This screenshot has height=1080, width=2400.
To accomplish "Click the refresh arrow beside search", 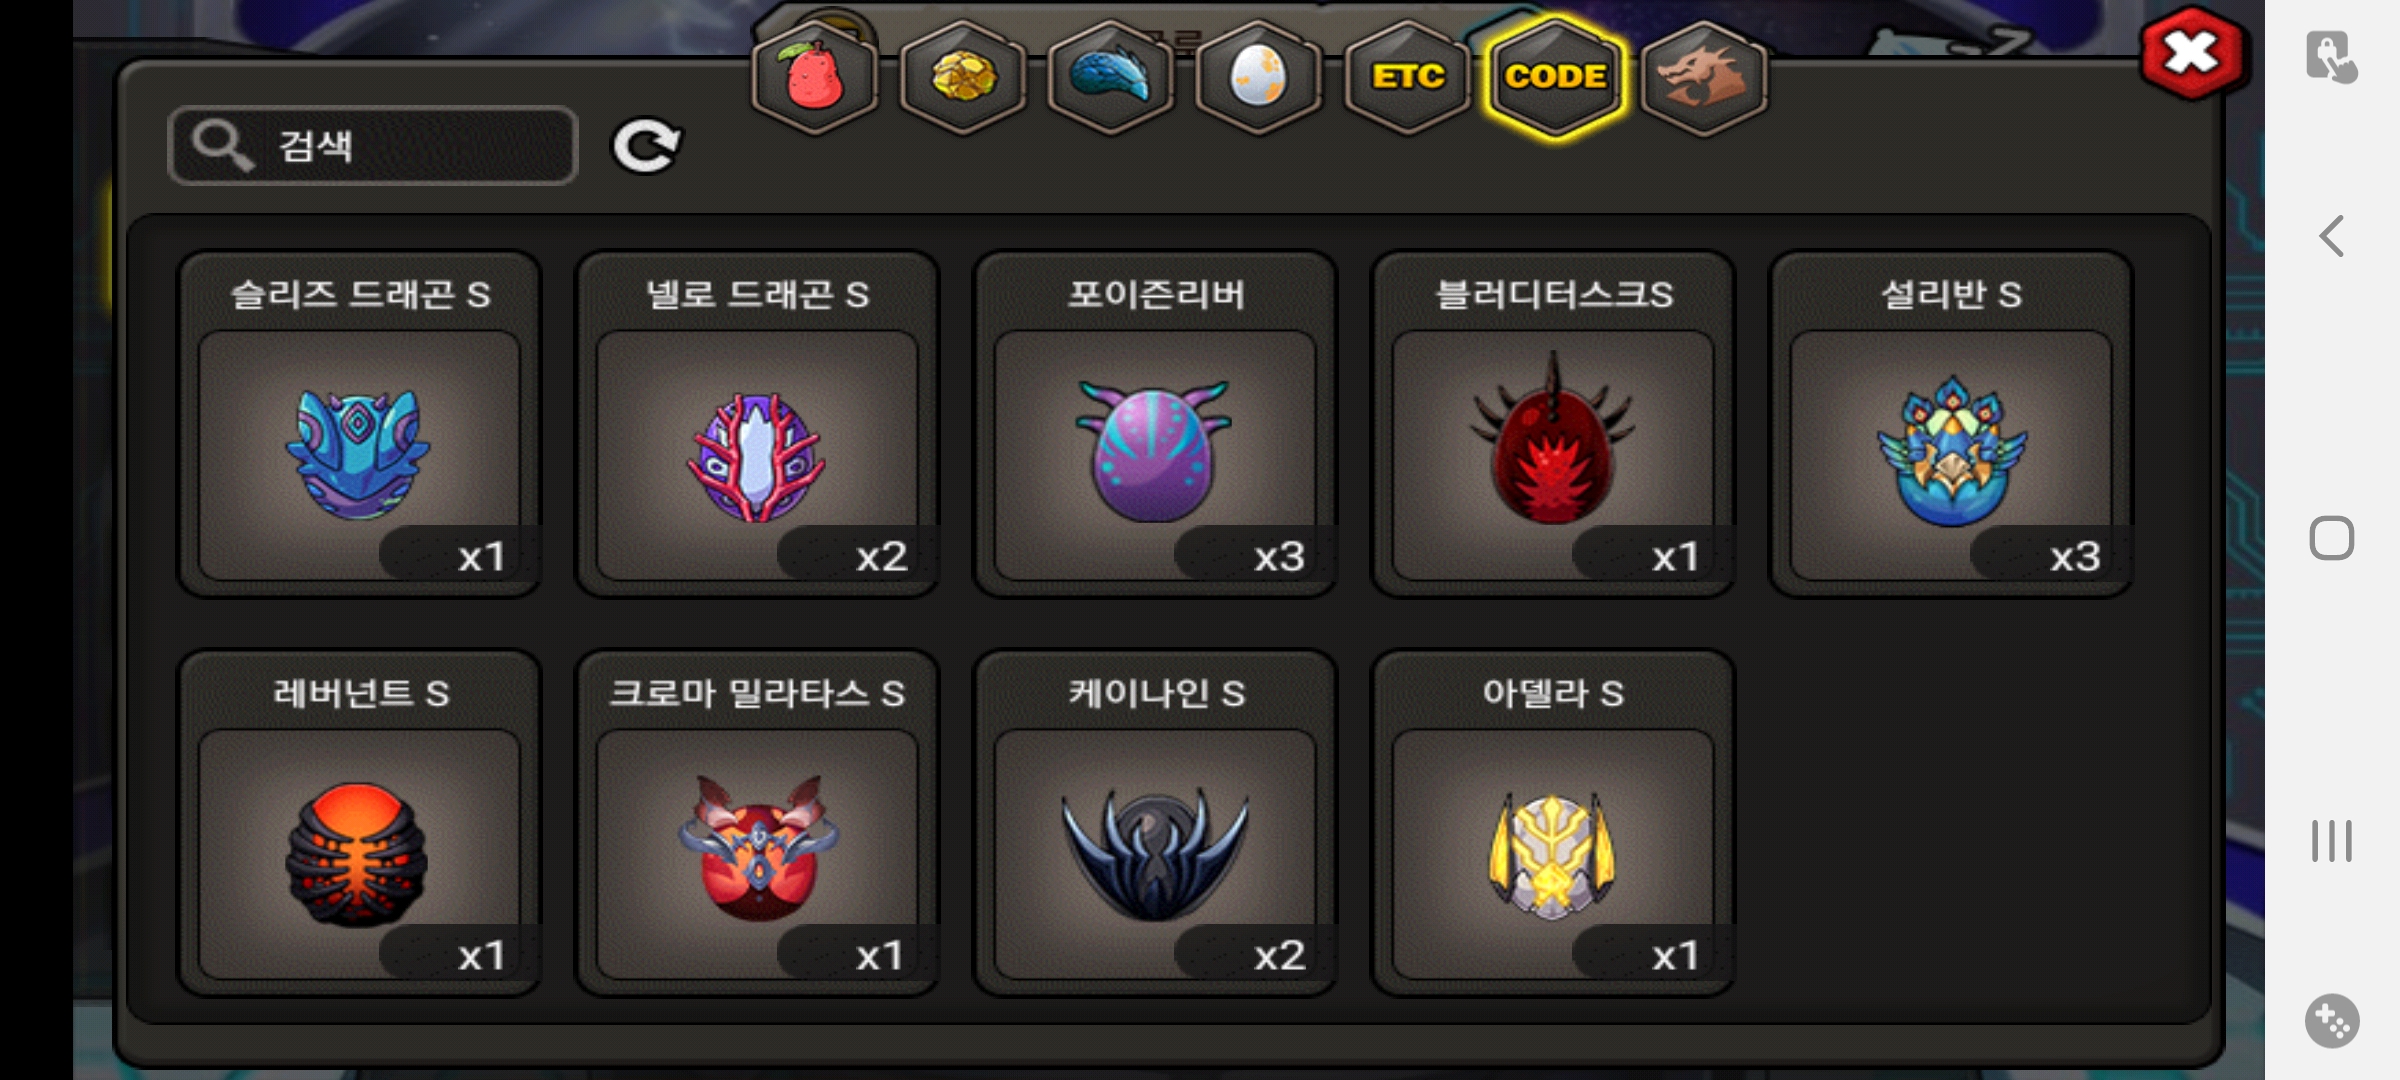I will click(x=646, y=146).
